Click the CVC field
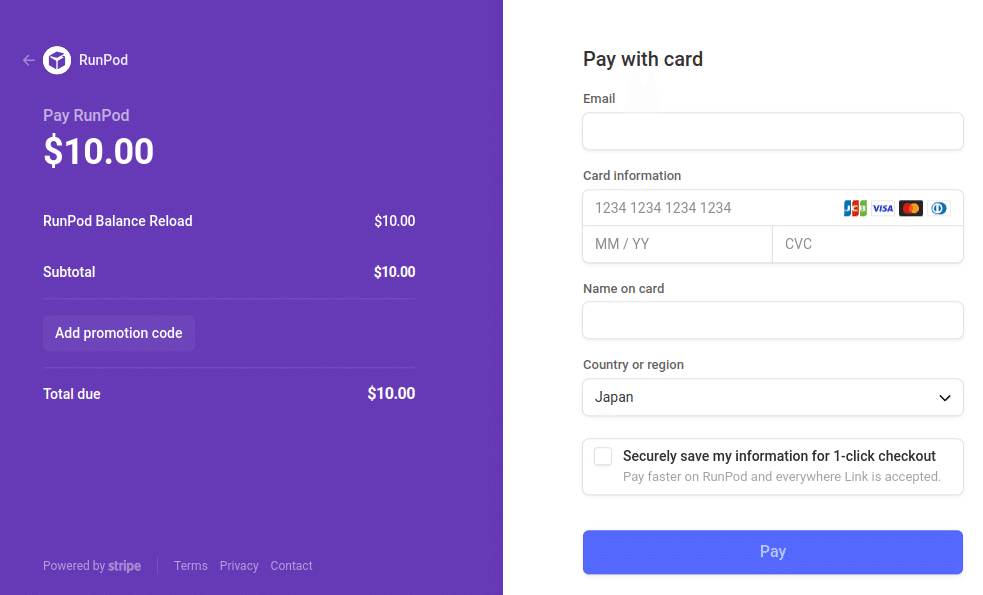983x595 pixels. point(867,244)
